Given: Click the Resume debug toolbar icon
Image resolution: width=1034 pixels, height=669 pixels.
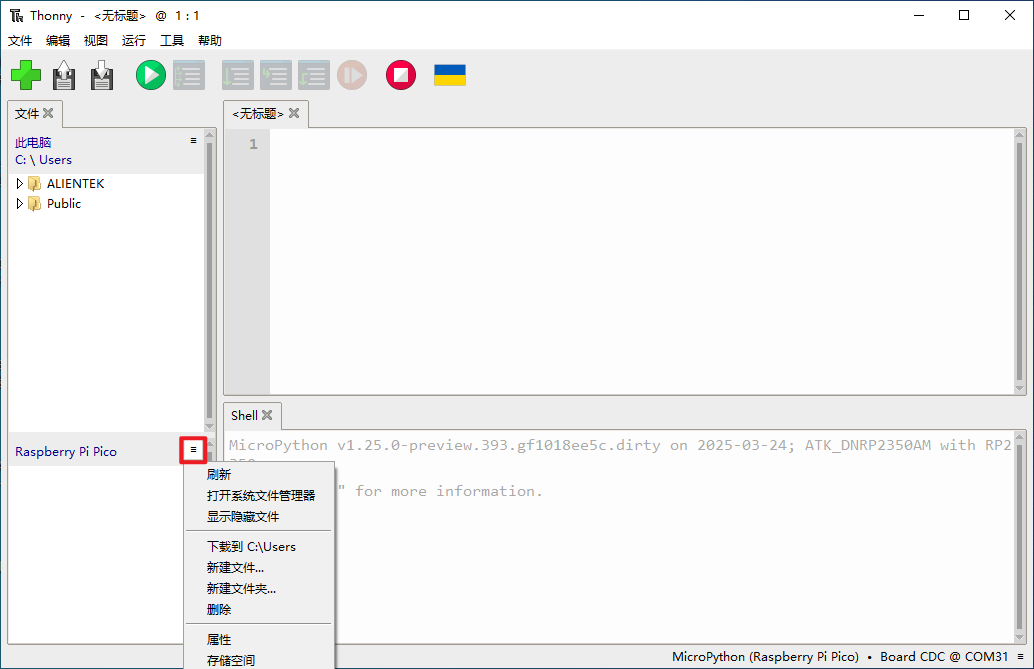Looking at the screenshot, I should (352, 75).
